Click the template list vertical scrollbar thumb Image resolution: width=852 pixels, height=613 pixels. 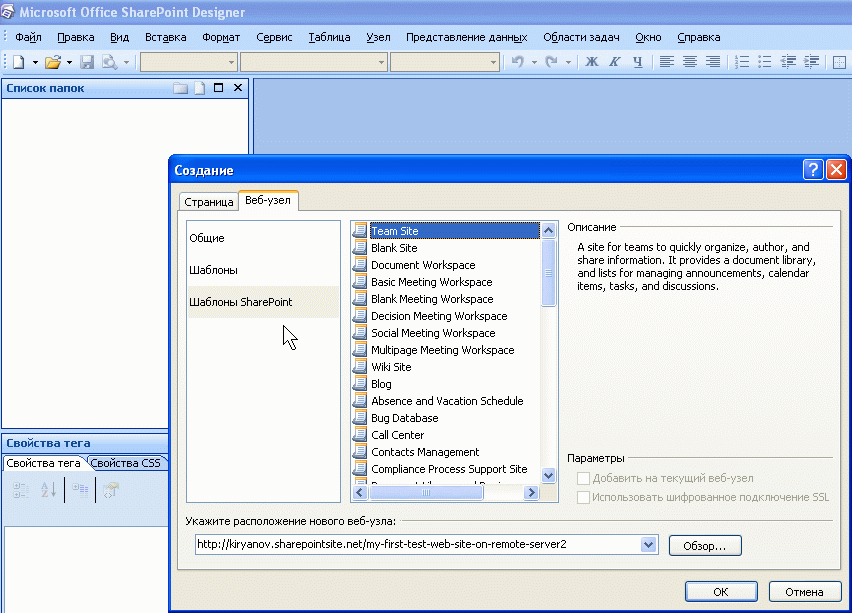coord(548,273)
